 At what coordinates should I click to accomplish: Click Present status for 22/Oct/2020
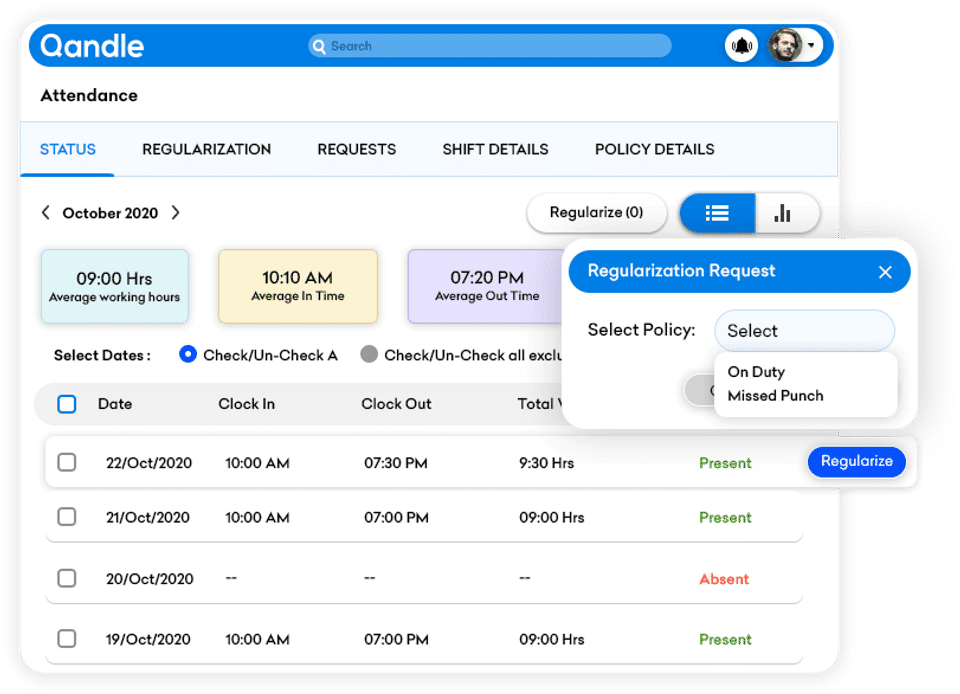(725, 463)
